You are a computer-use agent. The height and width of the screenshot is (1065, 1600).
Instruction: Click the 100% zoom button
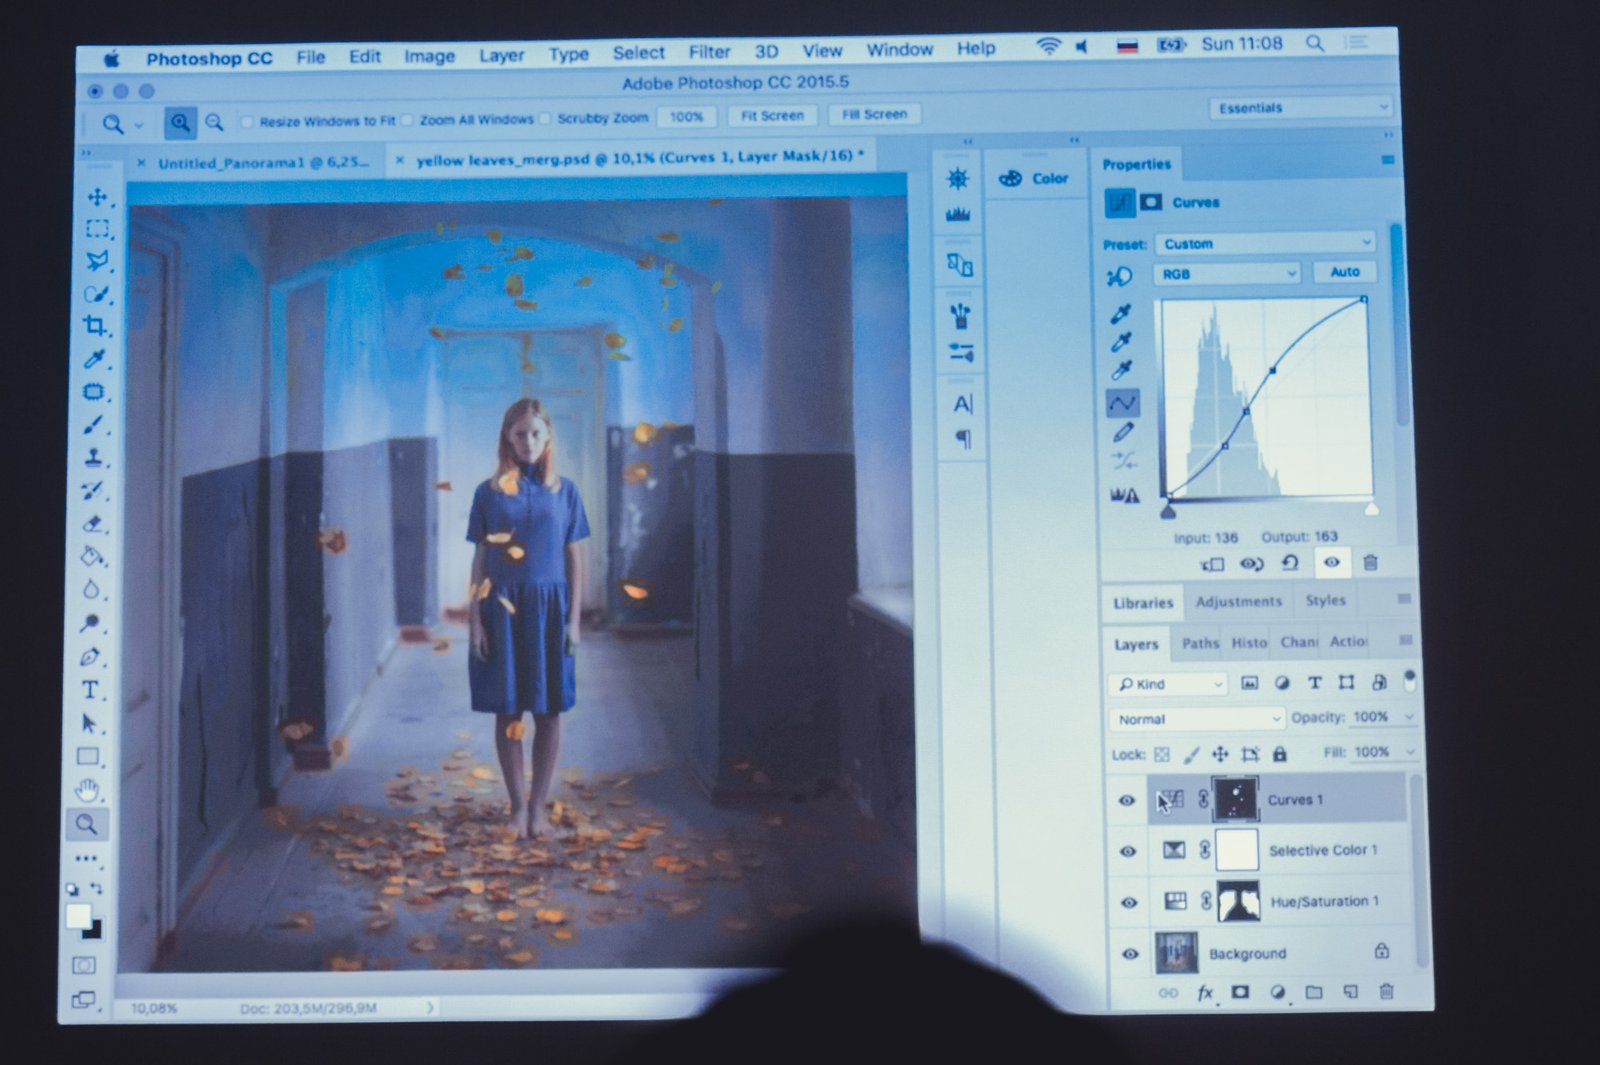point(686,117)
